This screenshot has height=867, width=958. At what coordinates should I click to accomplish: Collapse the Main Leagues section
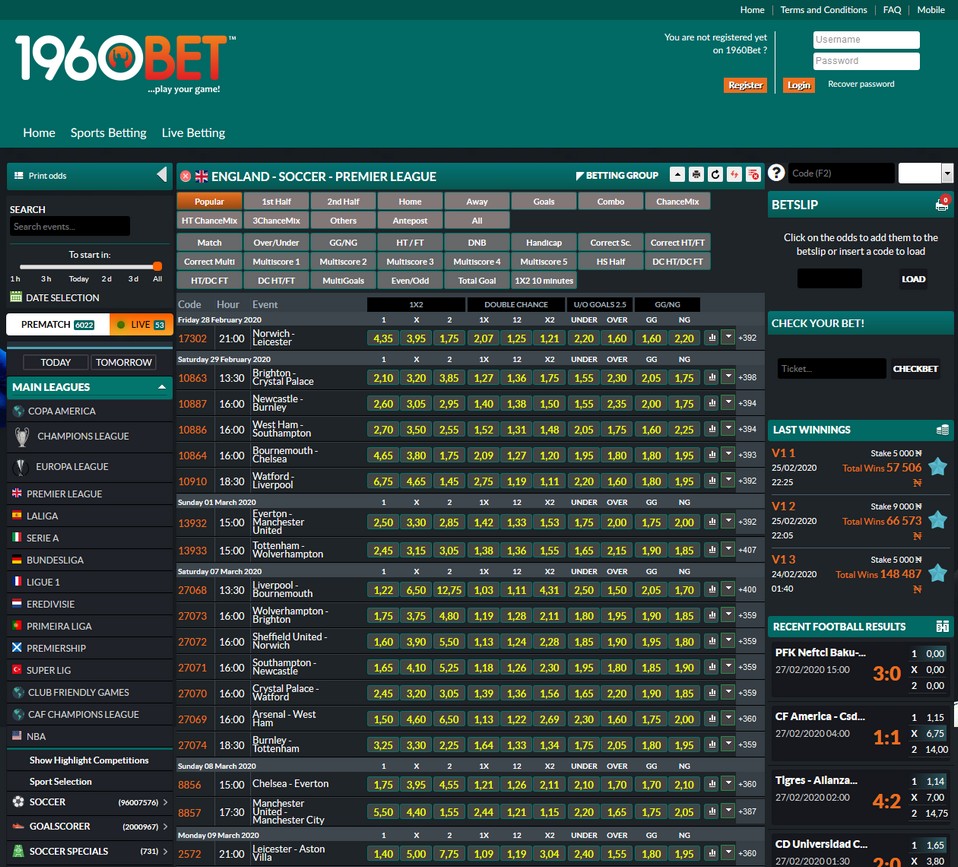coord(161,387)
